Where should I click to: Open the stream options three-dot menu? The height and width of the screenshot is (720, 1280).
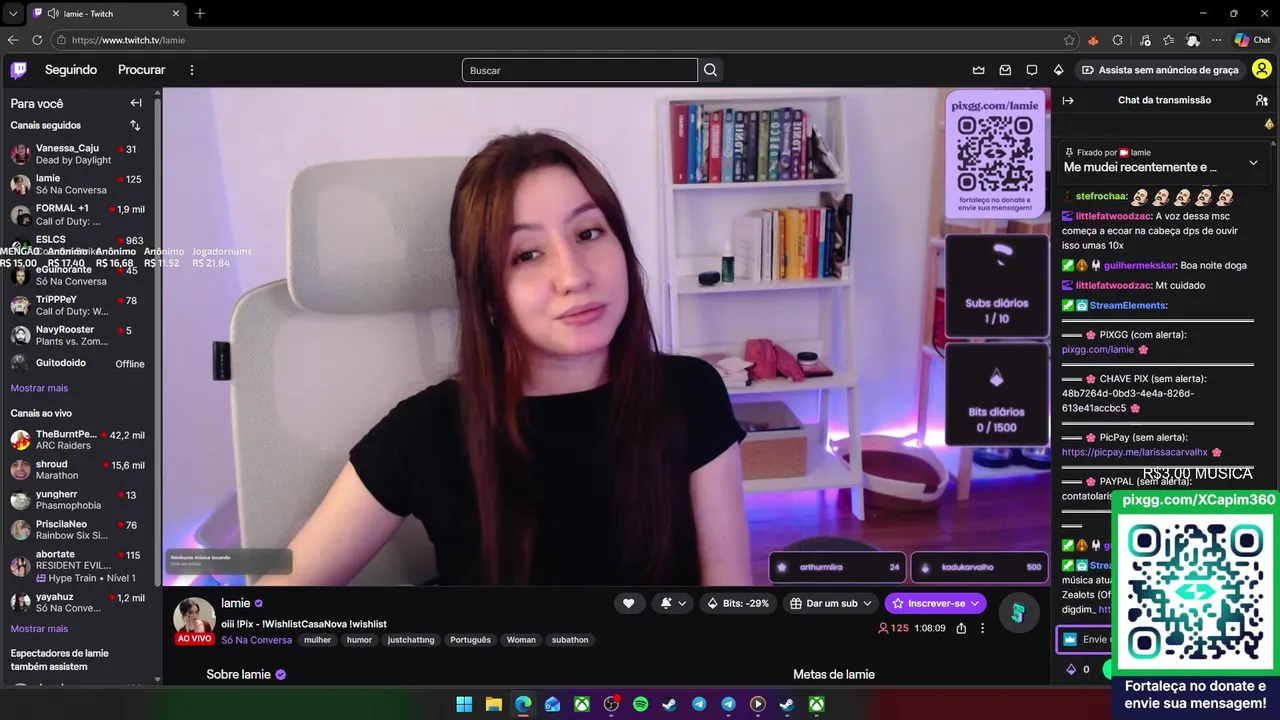pos(982,628)
